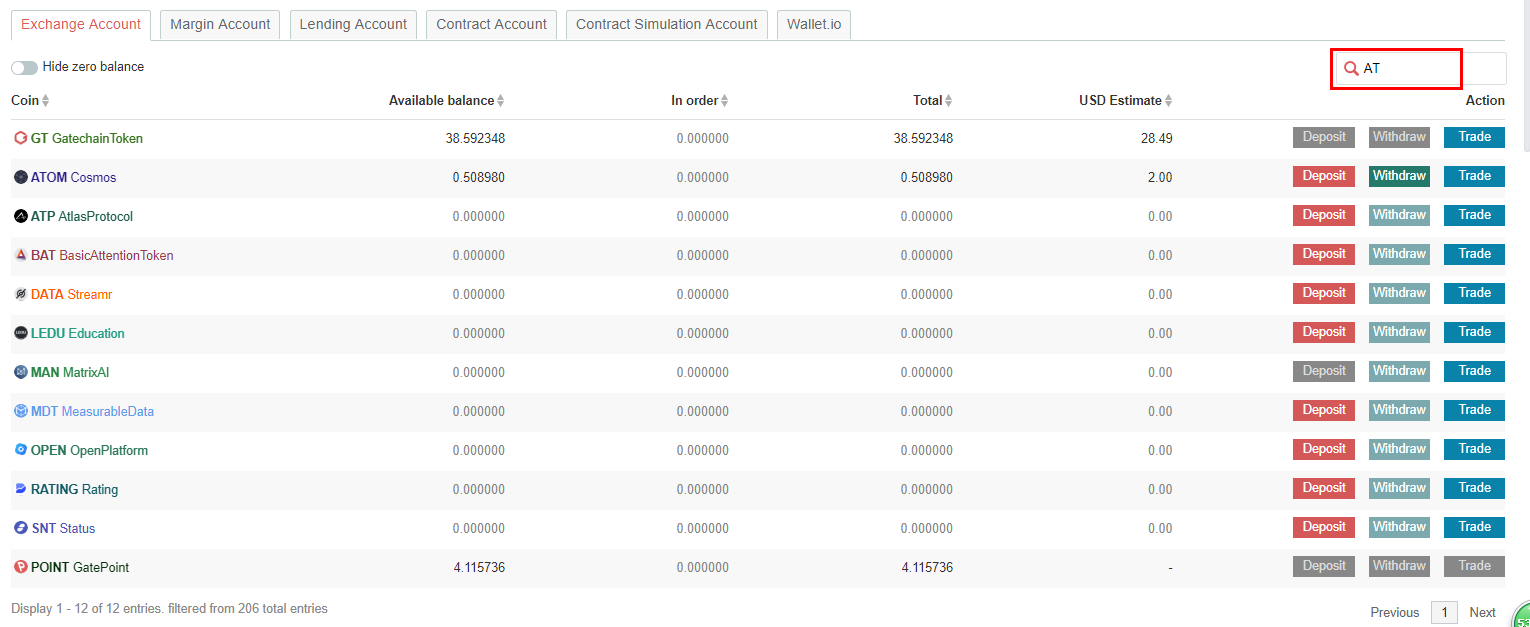Image resolution: width=1530 pixels, height=627 pixels.
Task: Select page number 1
Action: pyautogui.click(x=1444, y=613)
